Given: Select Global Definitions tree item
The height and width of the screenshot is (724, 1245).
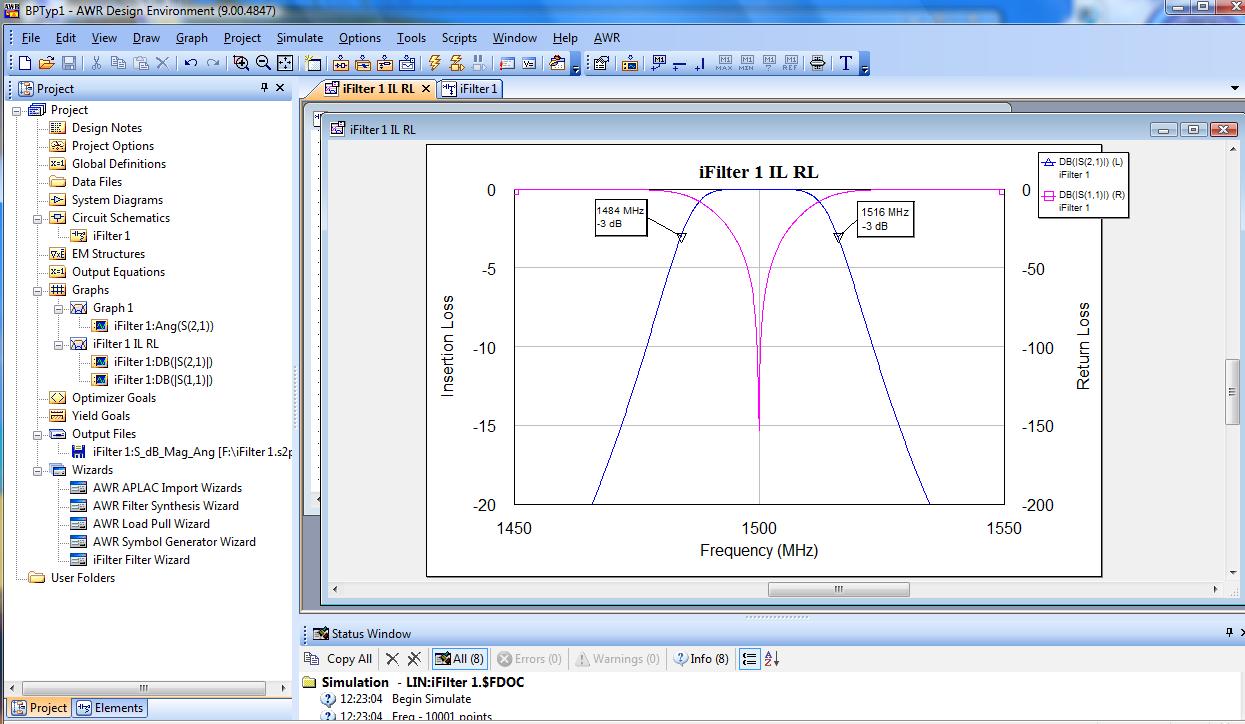Looking at the screenshot, I should click(x=119, y=164).
